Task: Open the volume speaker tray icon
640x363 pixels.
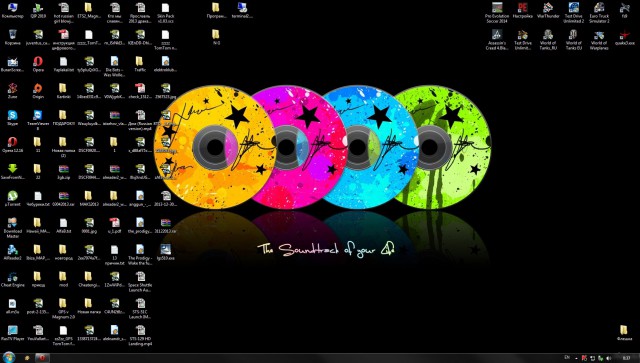Action: point(609,358)
